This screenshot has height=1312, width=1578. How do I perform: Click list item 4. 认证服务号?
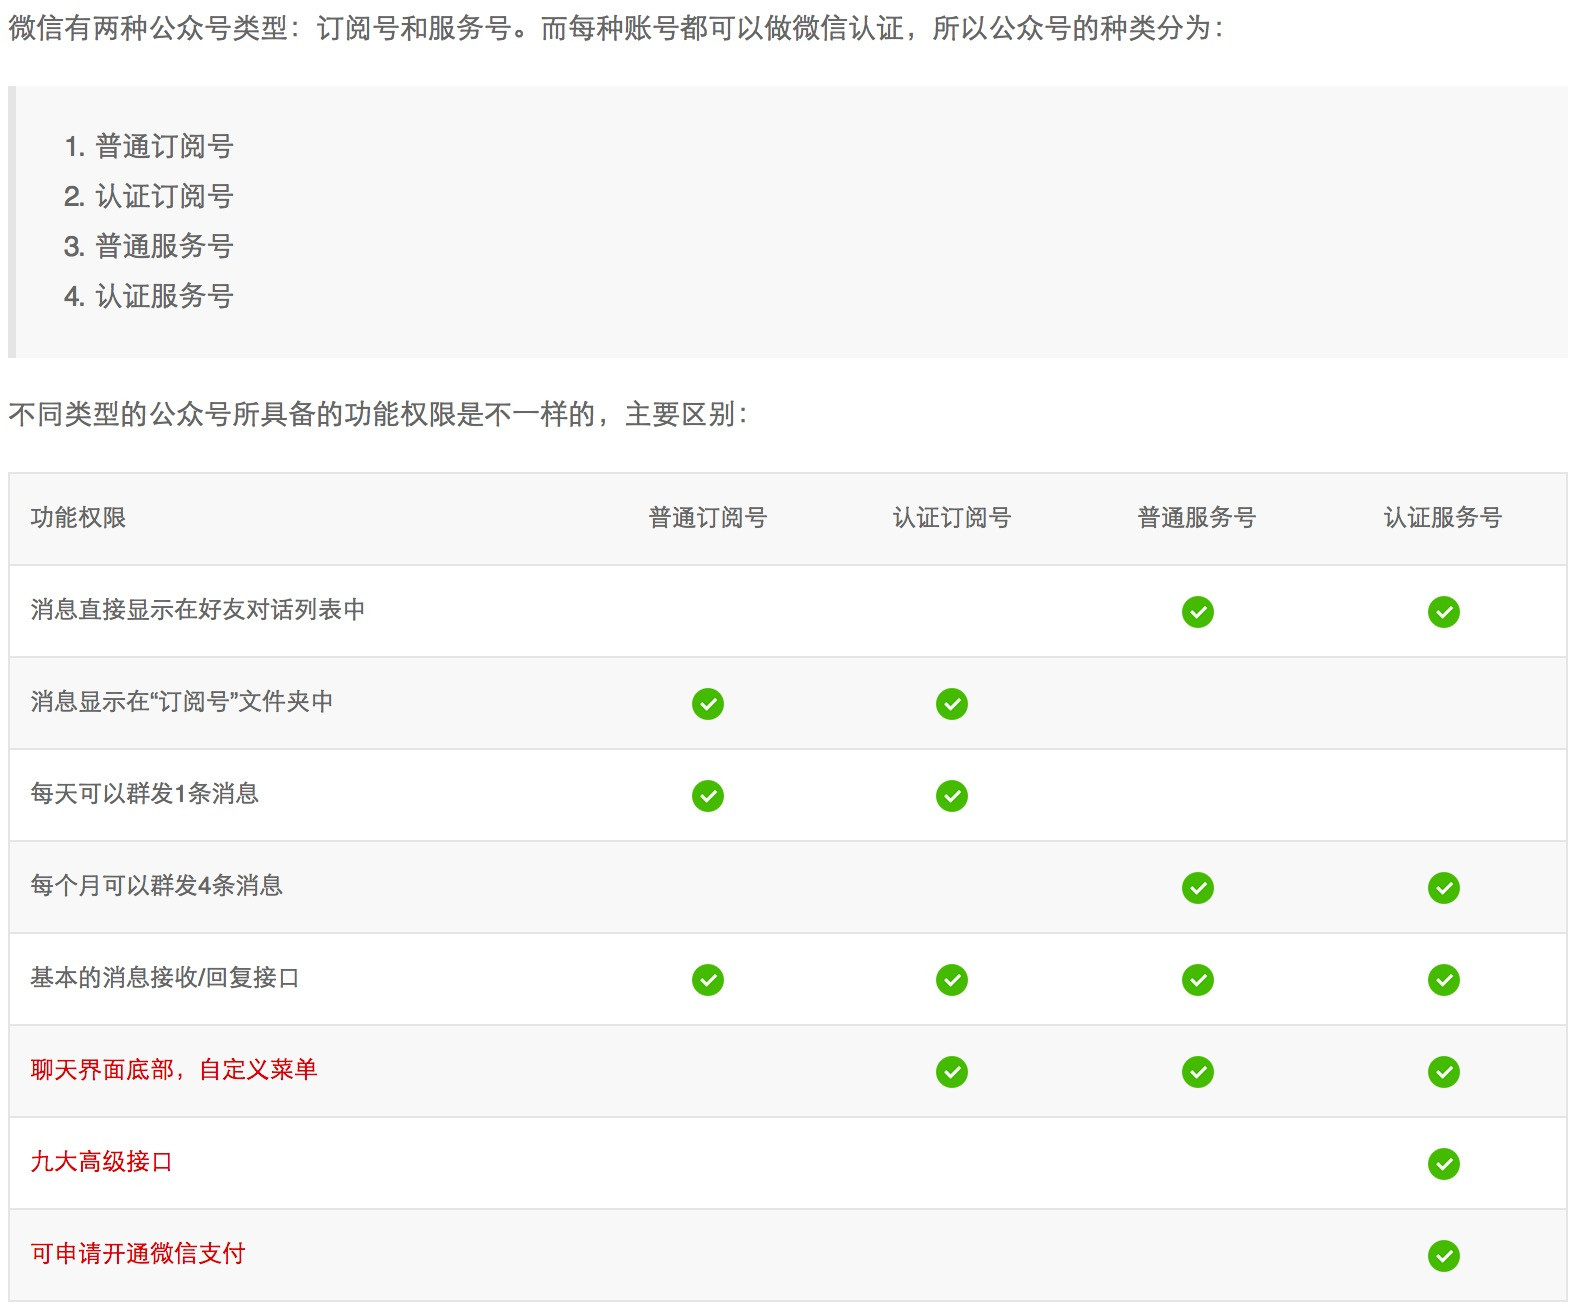[x=150, y=297]
